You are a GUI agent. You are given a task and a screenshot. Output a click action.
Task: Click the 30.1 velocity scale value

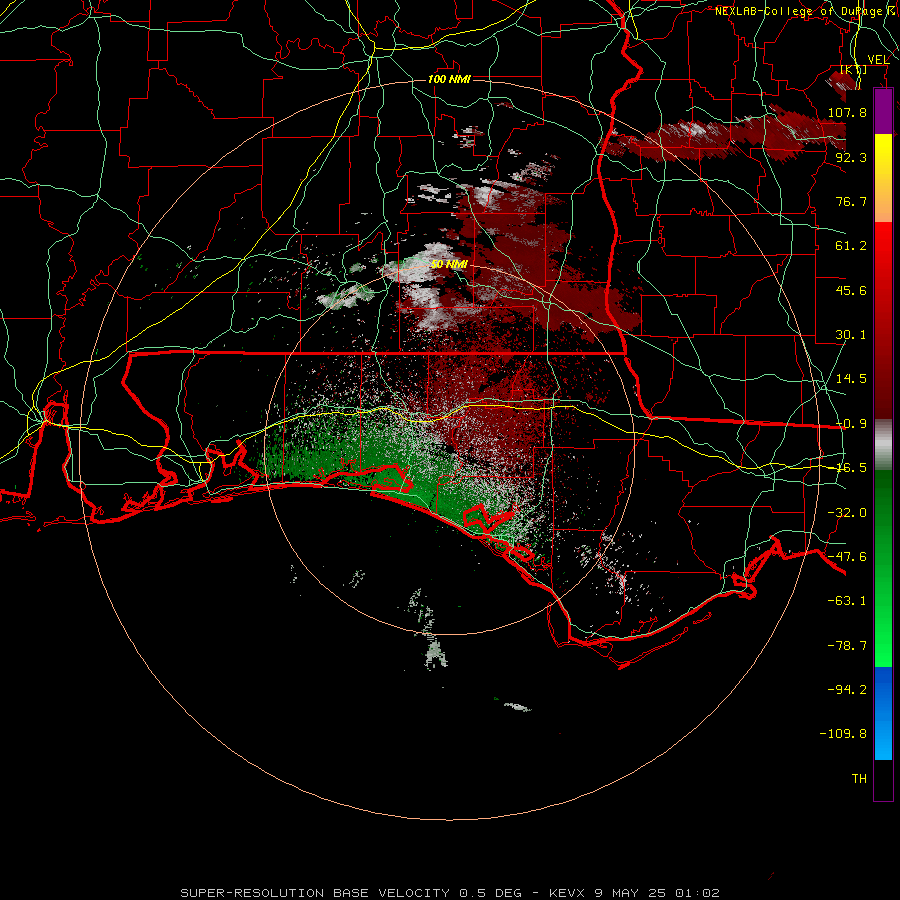[851, 334]
